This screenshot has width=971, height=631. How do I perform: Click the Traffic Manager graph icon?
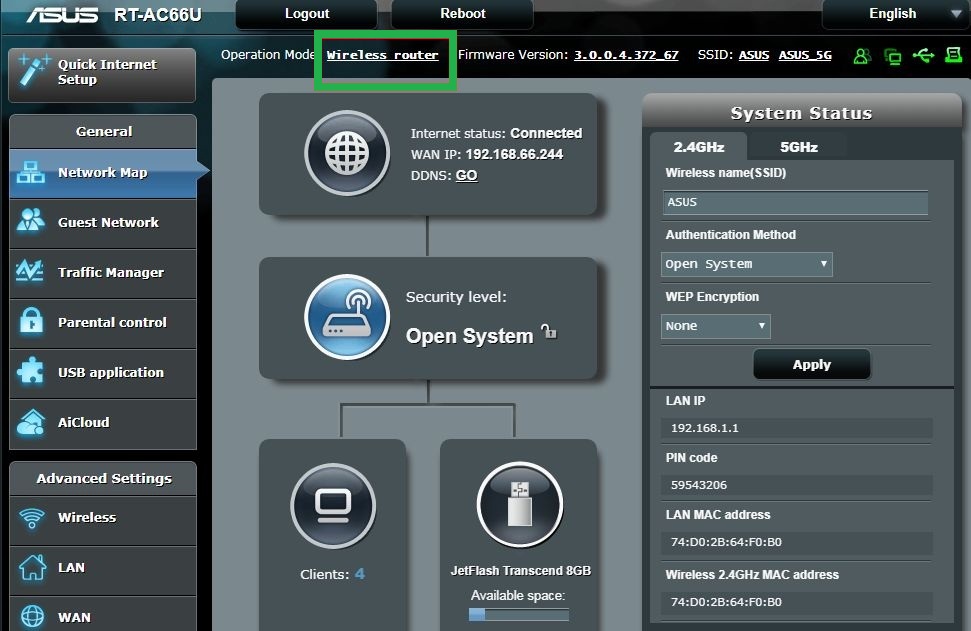(30, 271)
